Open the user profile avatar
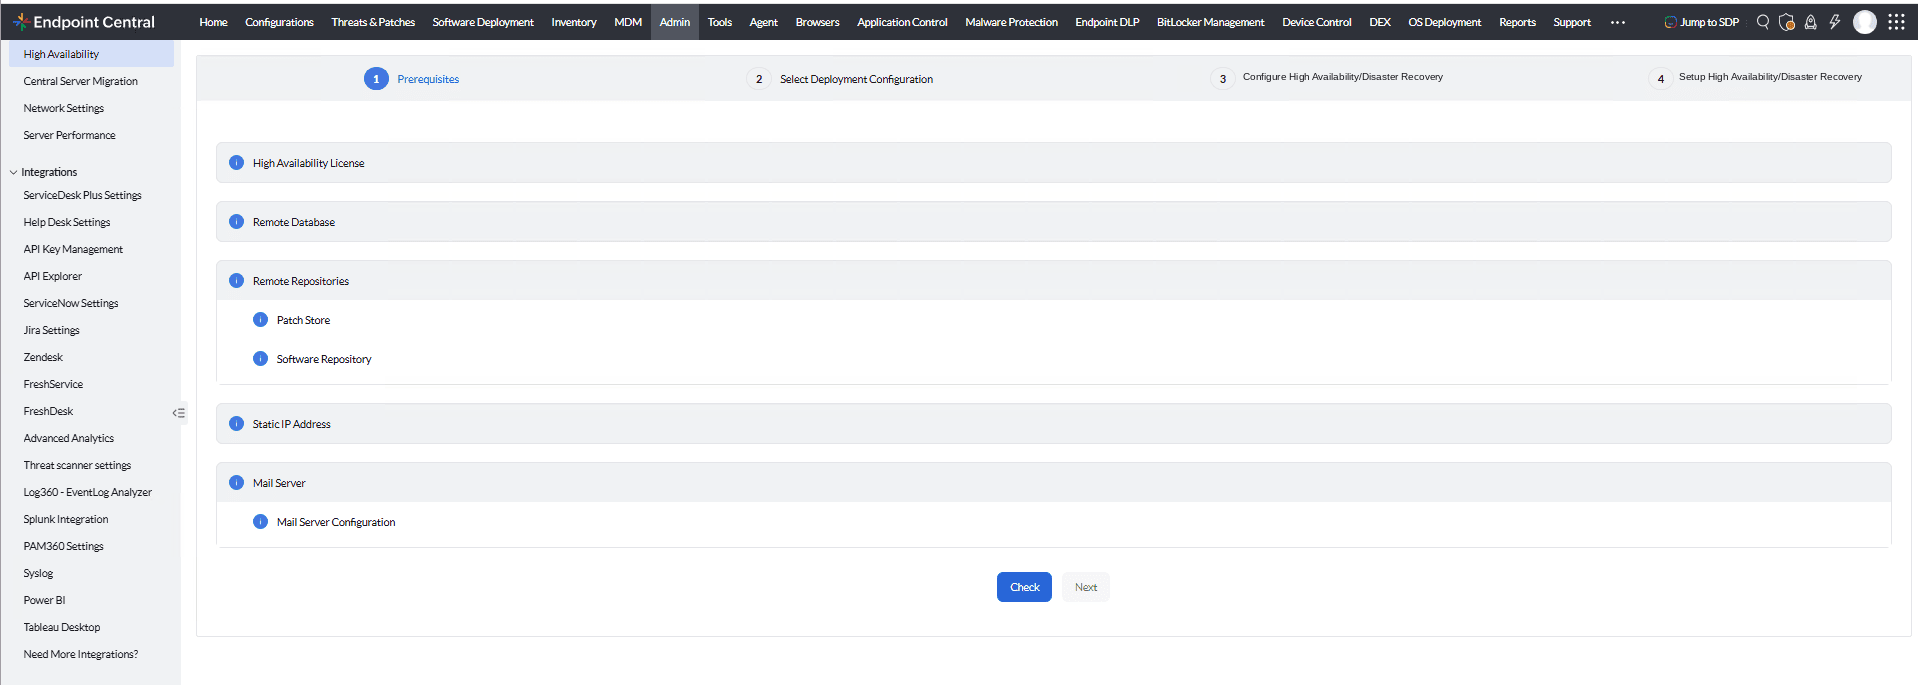 pos(1865,22)
